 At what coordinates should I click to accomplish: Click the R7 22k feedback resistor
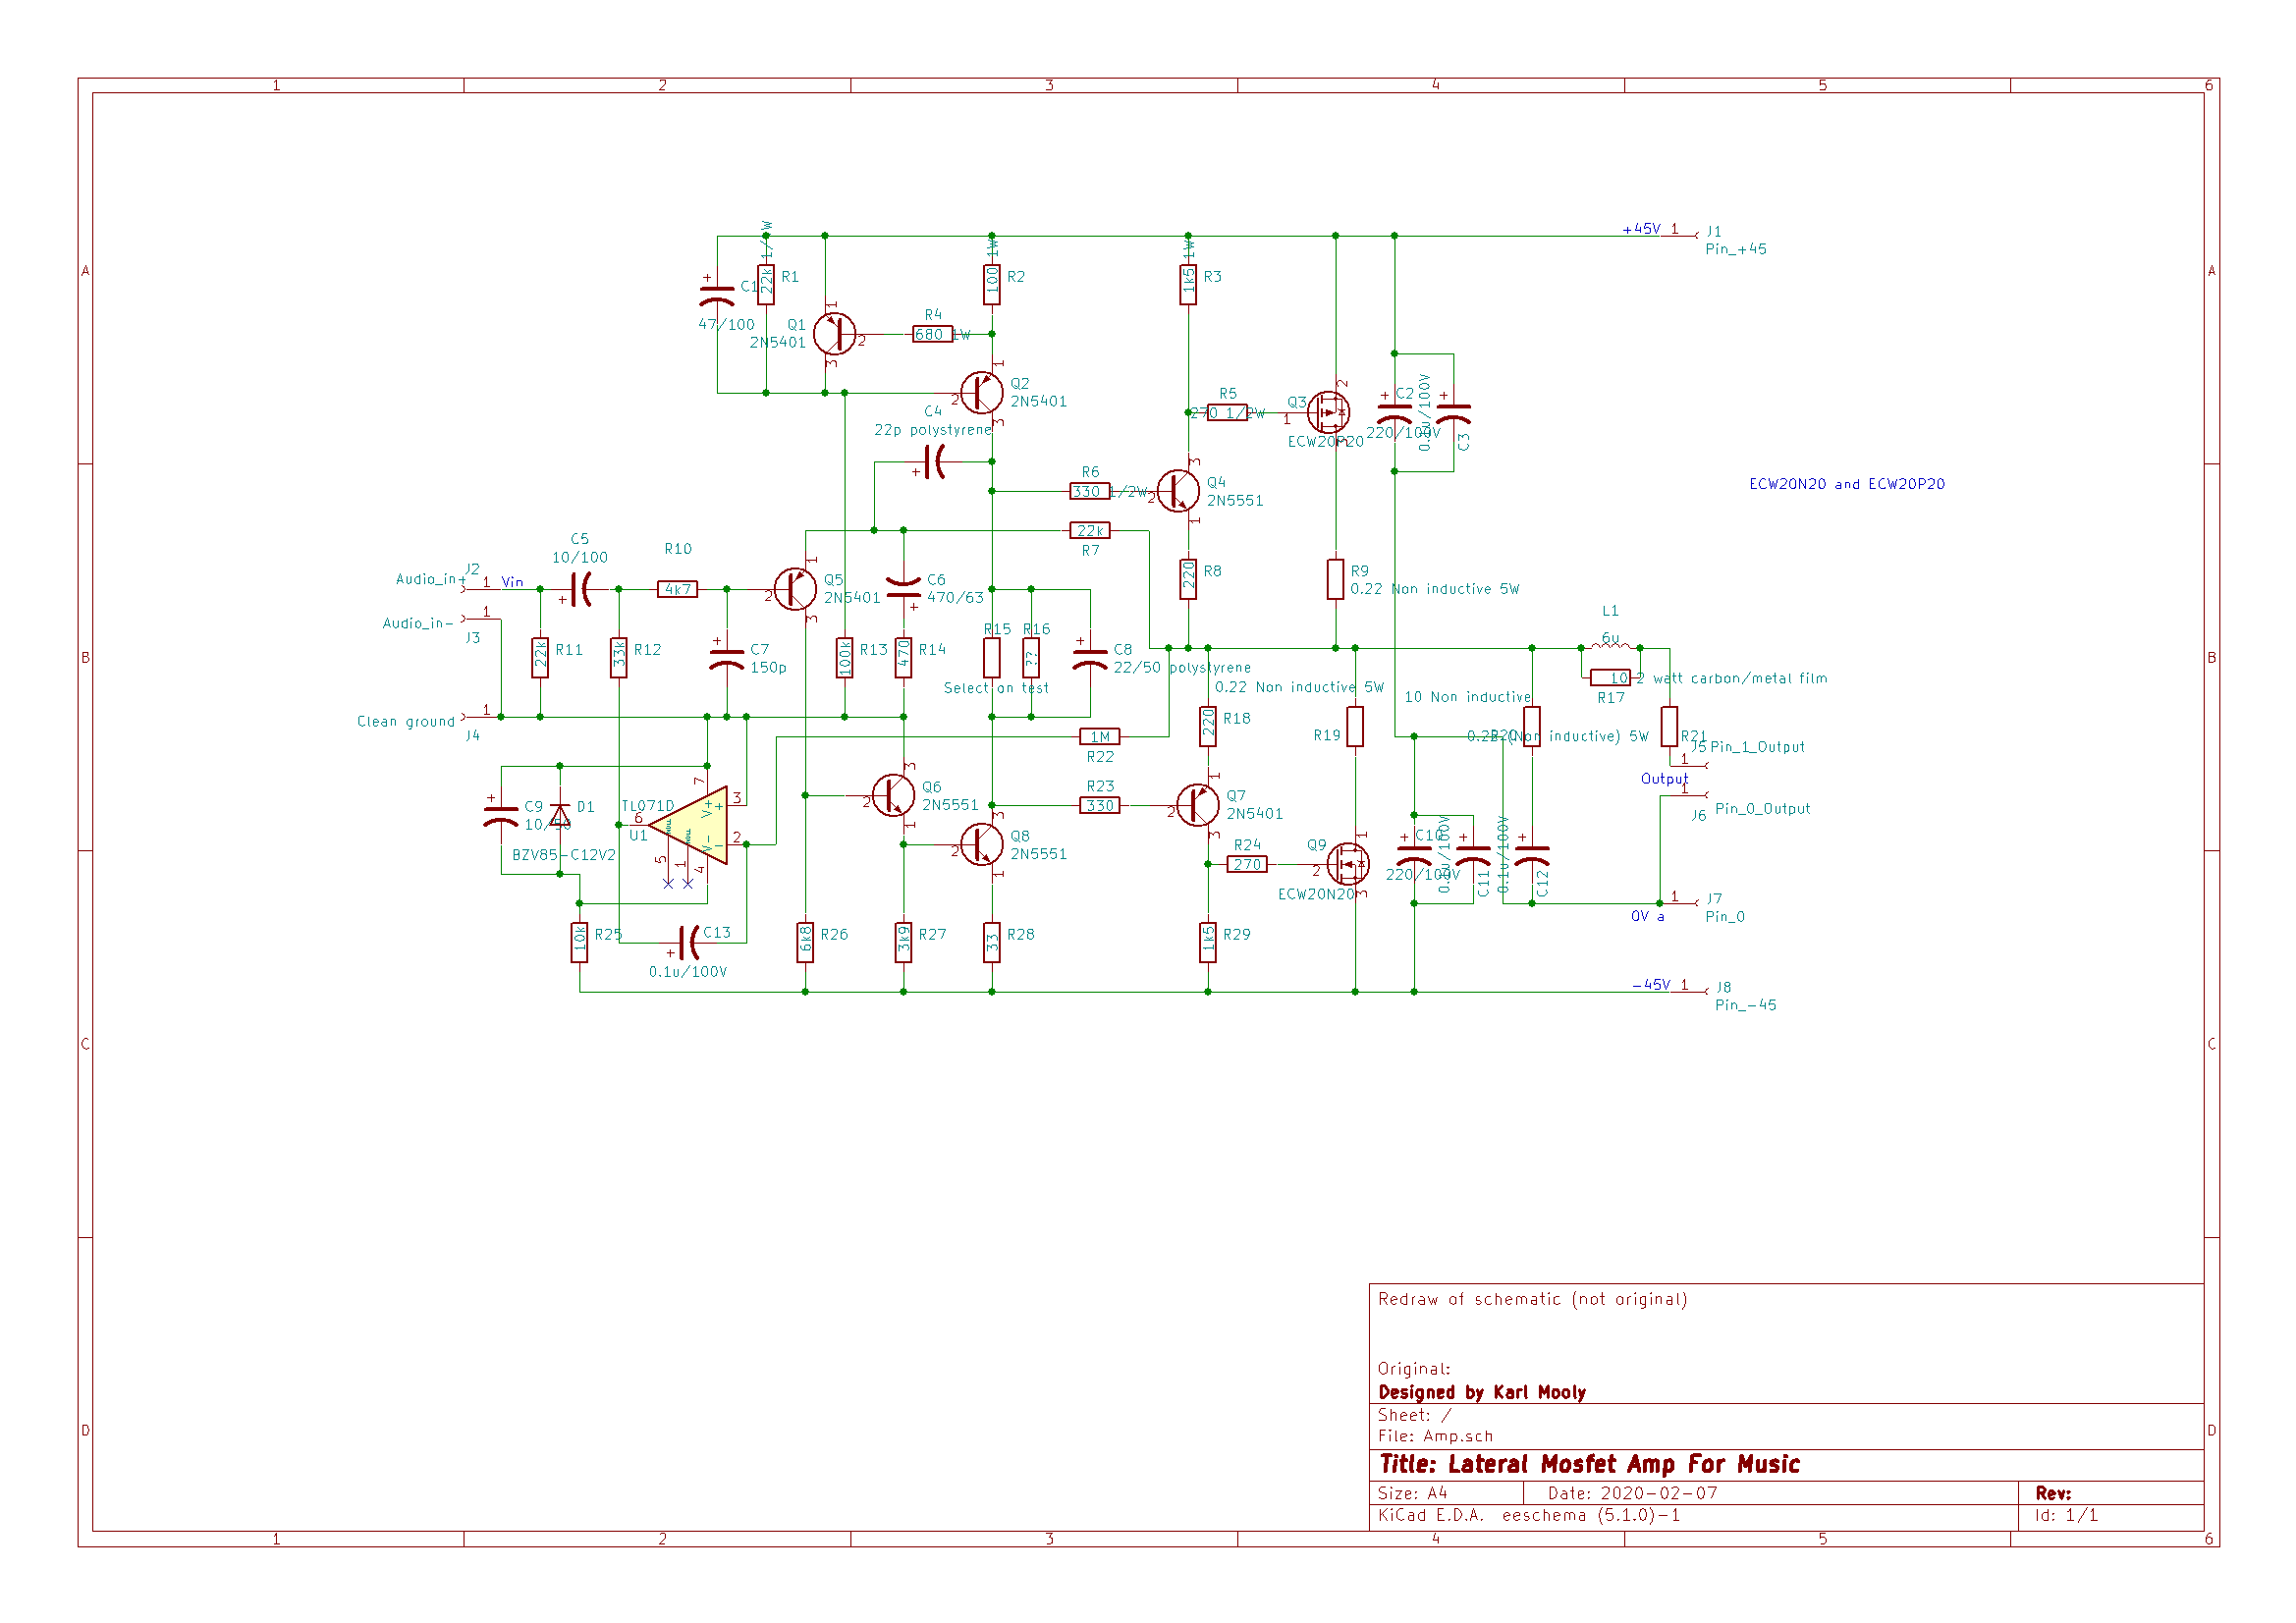1090,530
